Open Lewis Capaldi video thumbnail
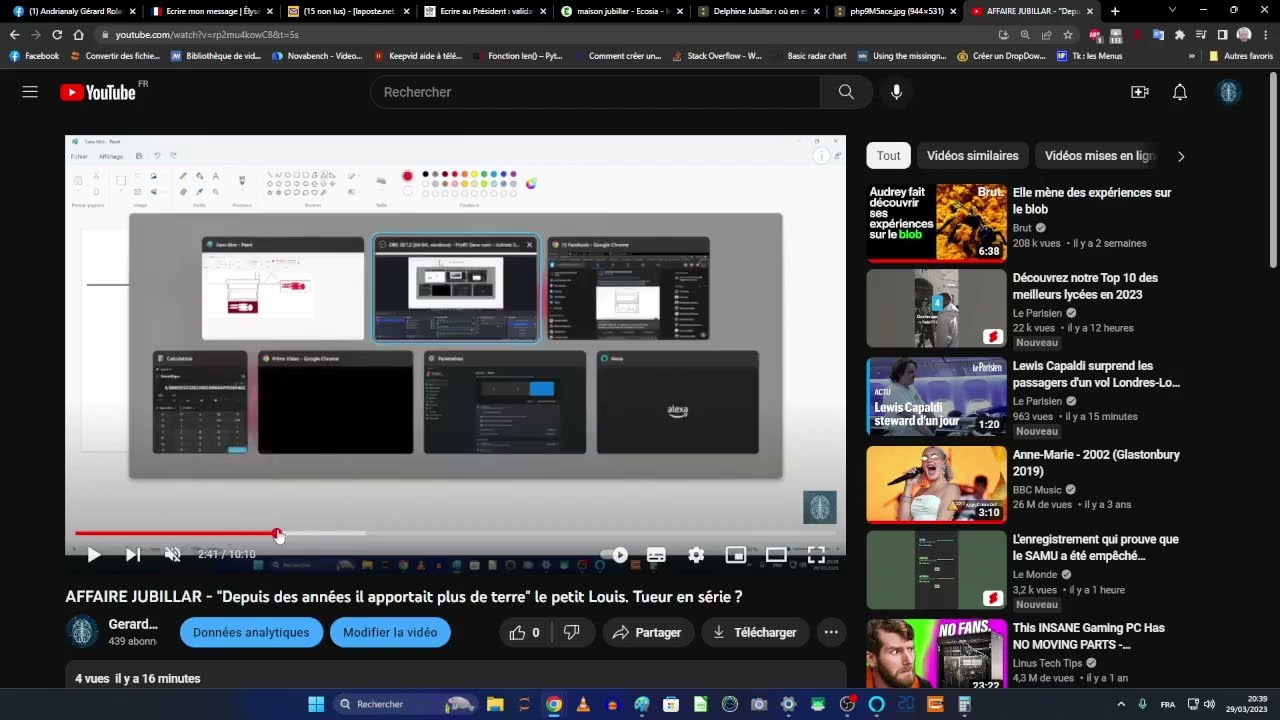The image size is (1280, 720). click(x=936, y=396)
